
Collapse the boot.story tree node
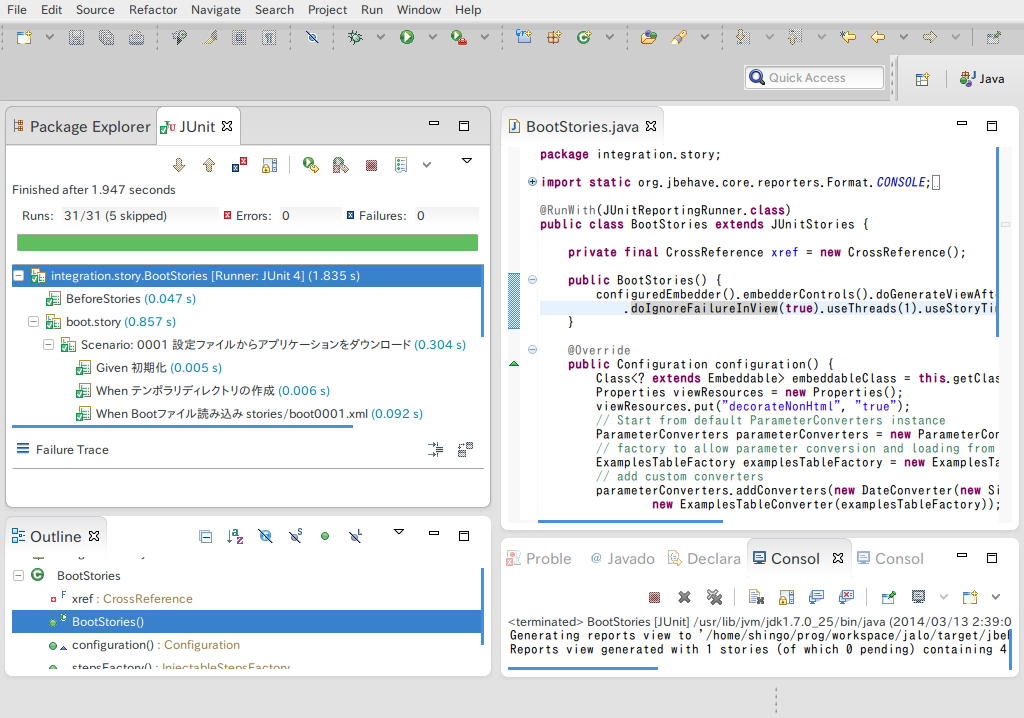[x=35, y=324]
